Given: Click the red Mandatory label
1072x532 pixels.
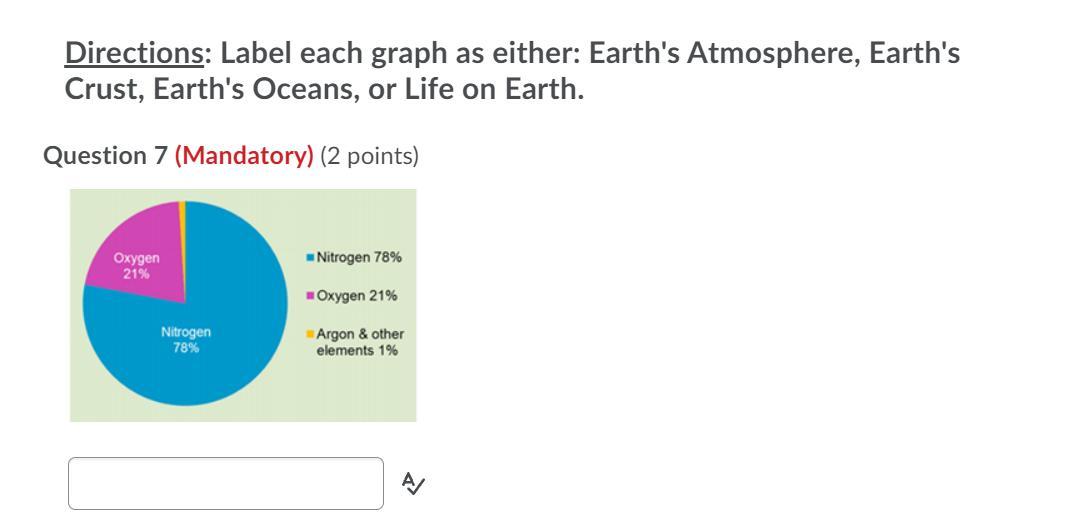Looking at the screenshot, I should point(244,156).
